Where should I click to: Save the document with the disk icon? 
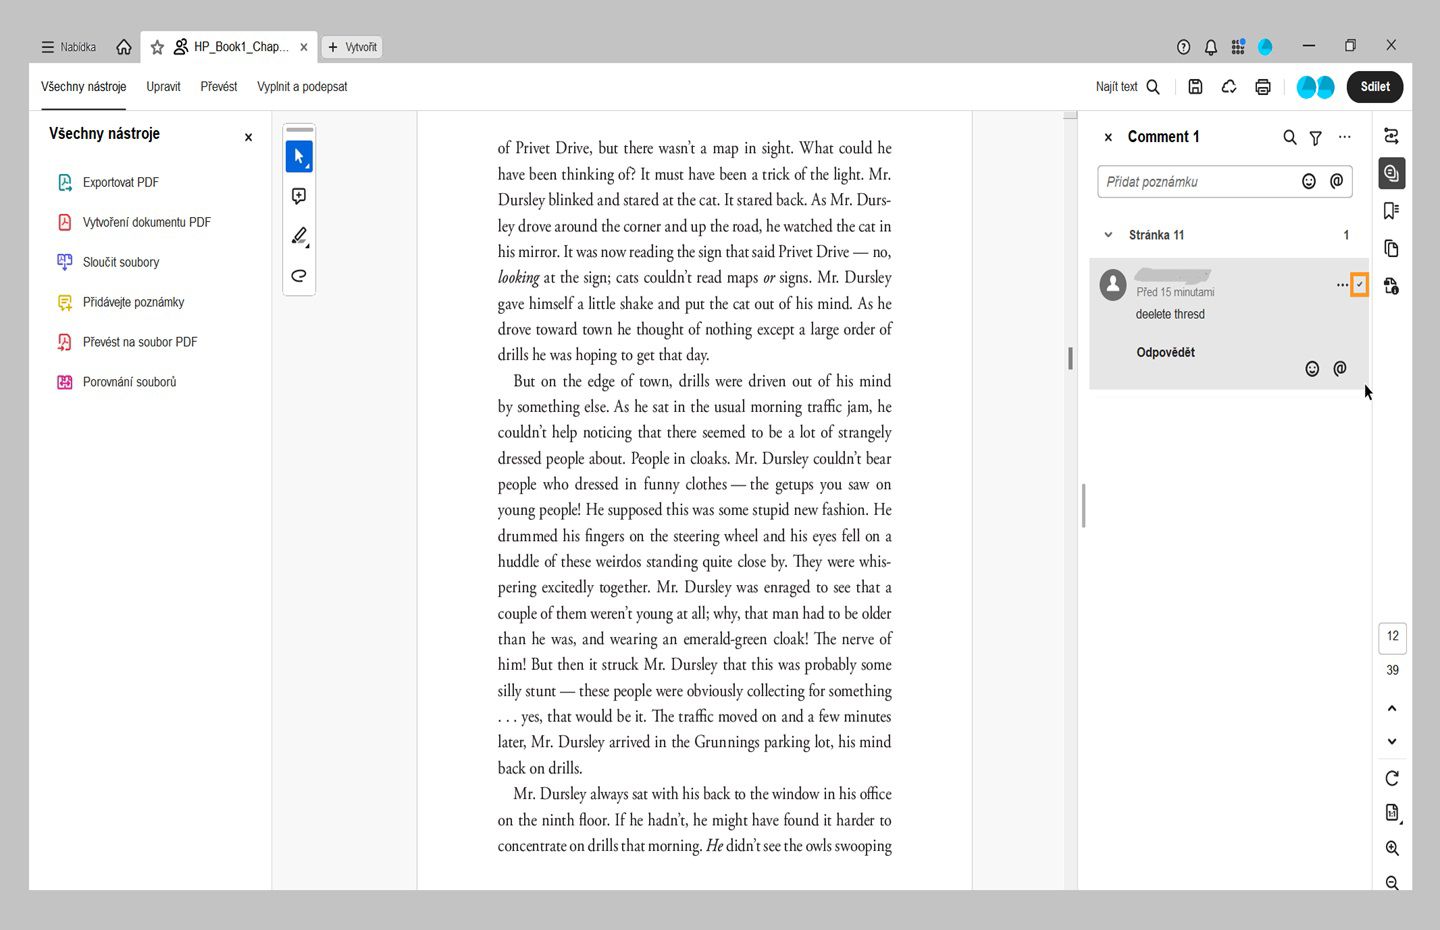click(1195, 87)
